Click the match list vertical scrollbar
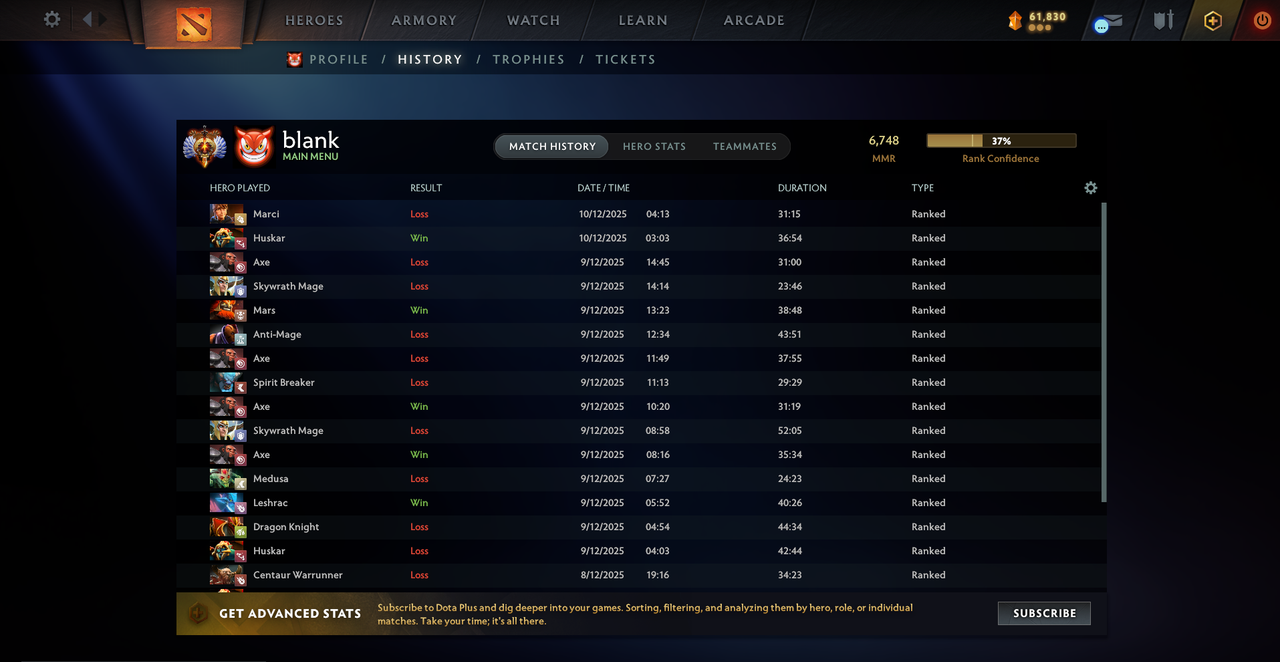Viewport: 1280px width, 662px height. (x=1104, y=352)
